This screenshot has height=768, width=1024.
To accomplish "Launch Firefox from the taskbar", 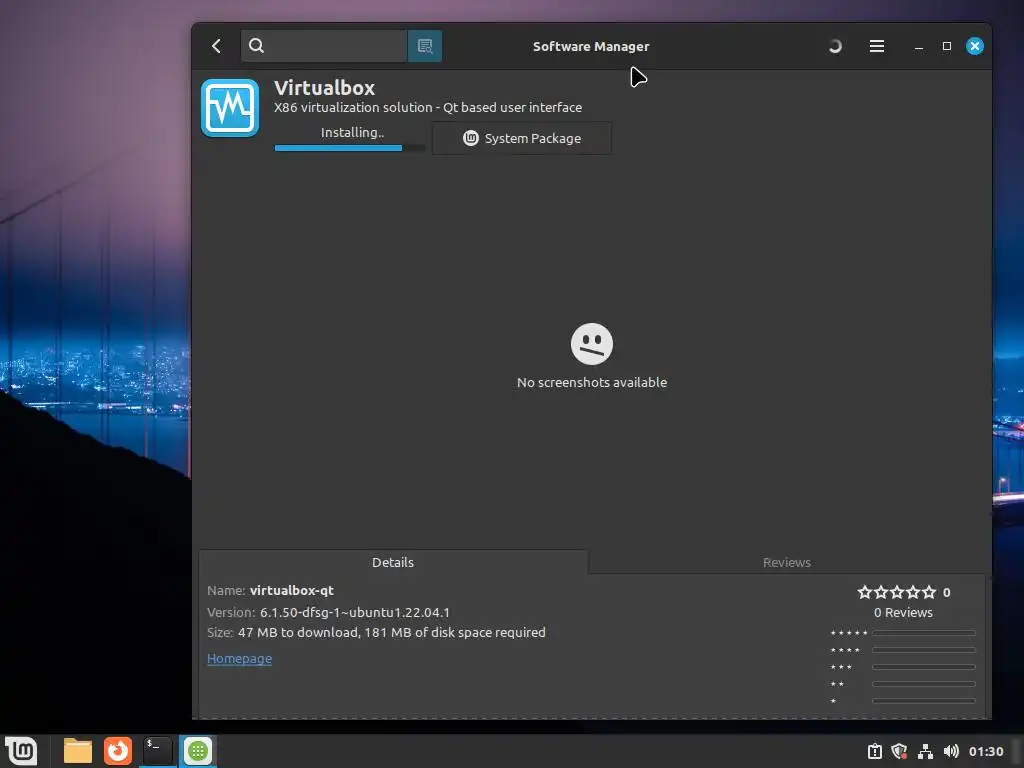I will pyautogui.click(x=118, y=751).
